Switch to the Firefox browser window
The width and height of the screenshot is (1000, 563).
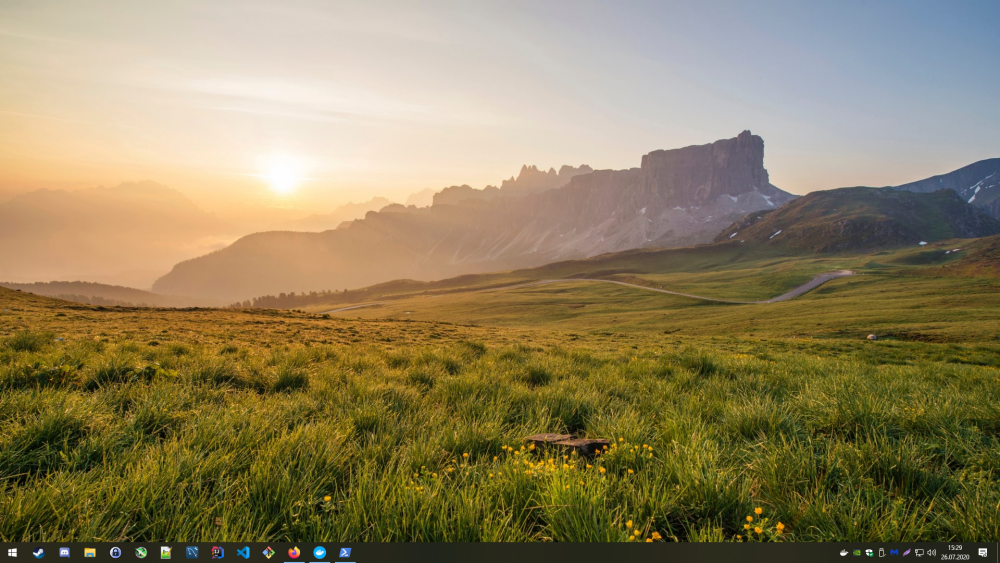point(294,552)
